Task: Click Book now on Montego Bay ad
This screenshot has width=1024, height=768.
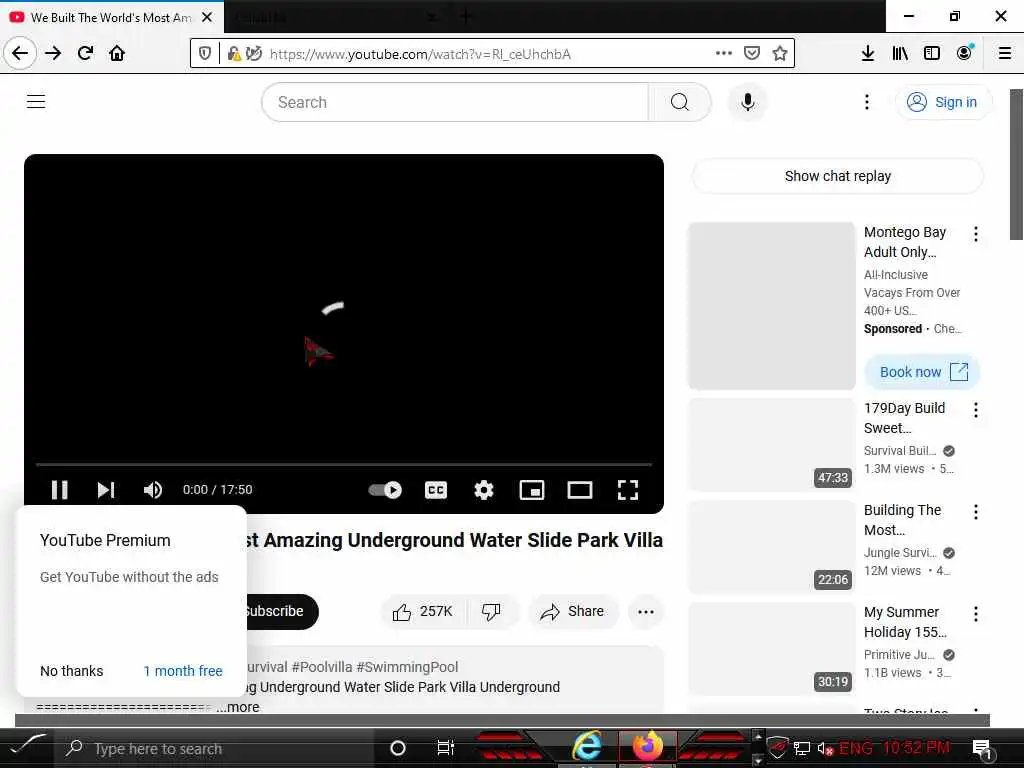Action: point(922,372)
